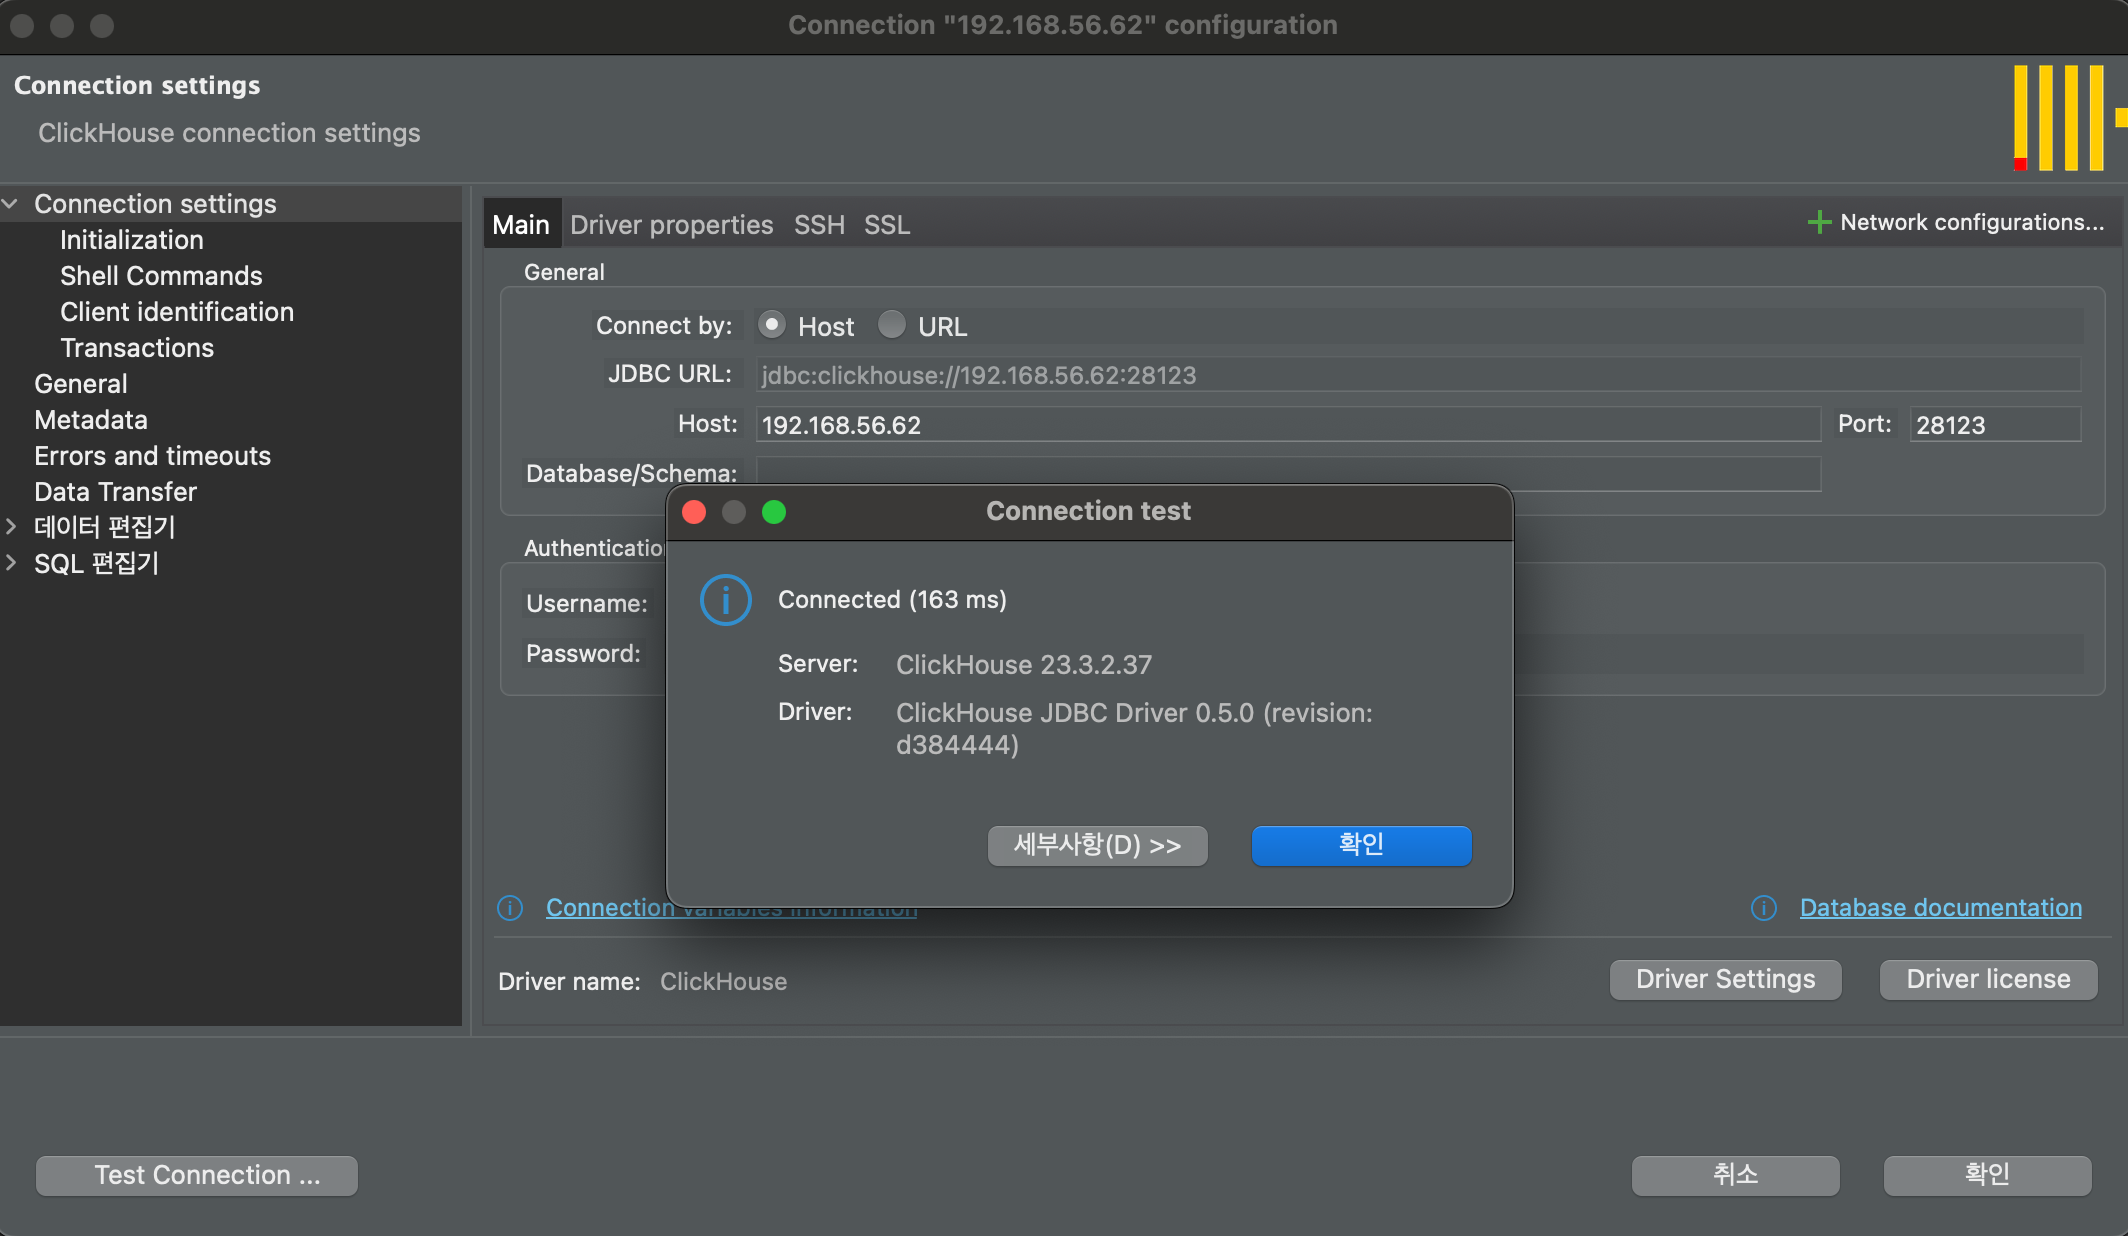
Task: Click the ClickHouse yellow bars logo
Action: pos(2066,118)
